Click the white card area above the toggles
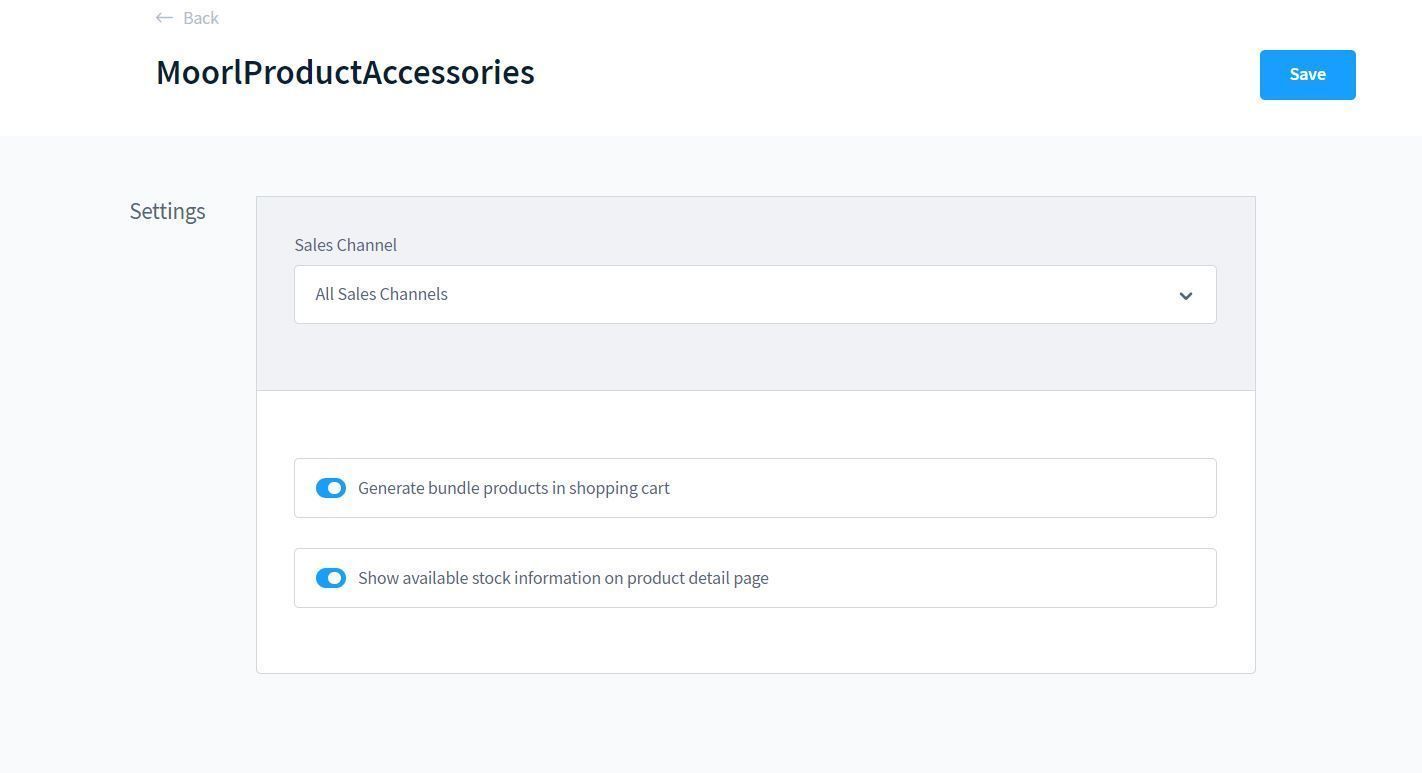The width and height of the screenshot is (1422, 773). pos(754,424)
